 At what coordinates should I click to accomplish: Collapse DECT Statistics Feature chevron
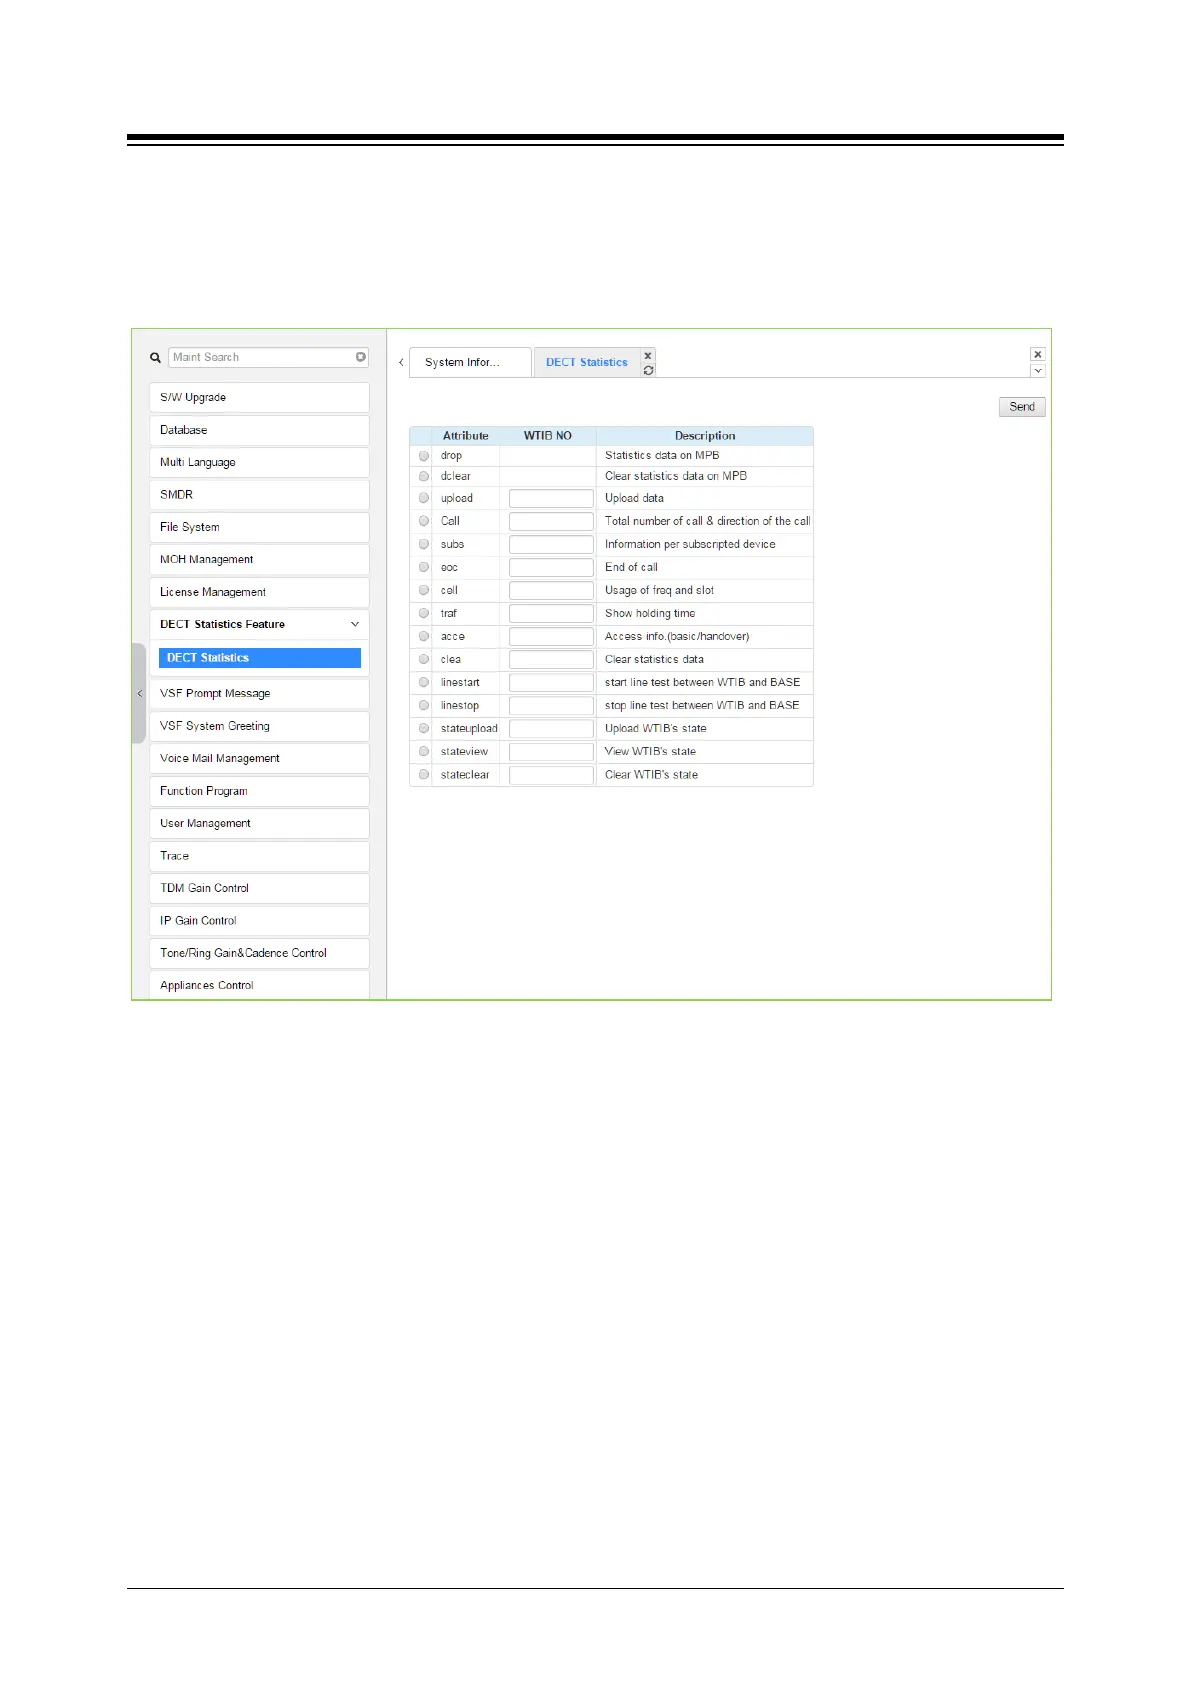pyautogui.click(x=355, y=624)
